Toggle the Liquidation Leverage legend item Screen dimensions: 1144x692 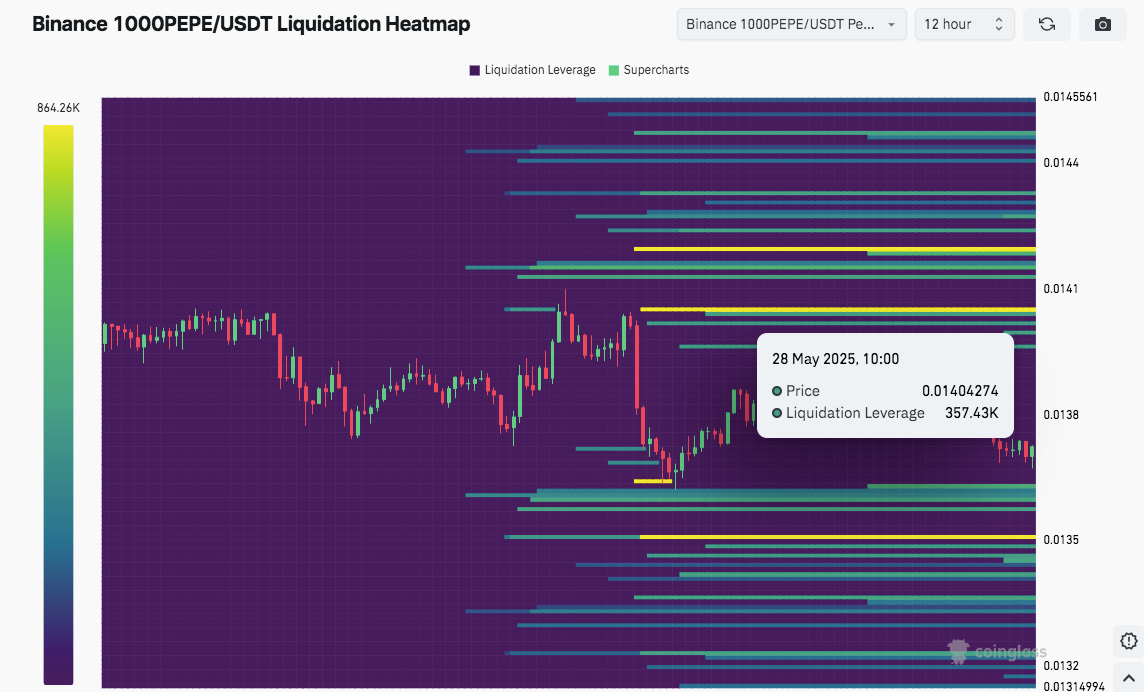(x=533, y=70)
